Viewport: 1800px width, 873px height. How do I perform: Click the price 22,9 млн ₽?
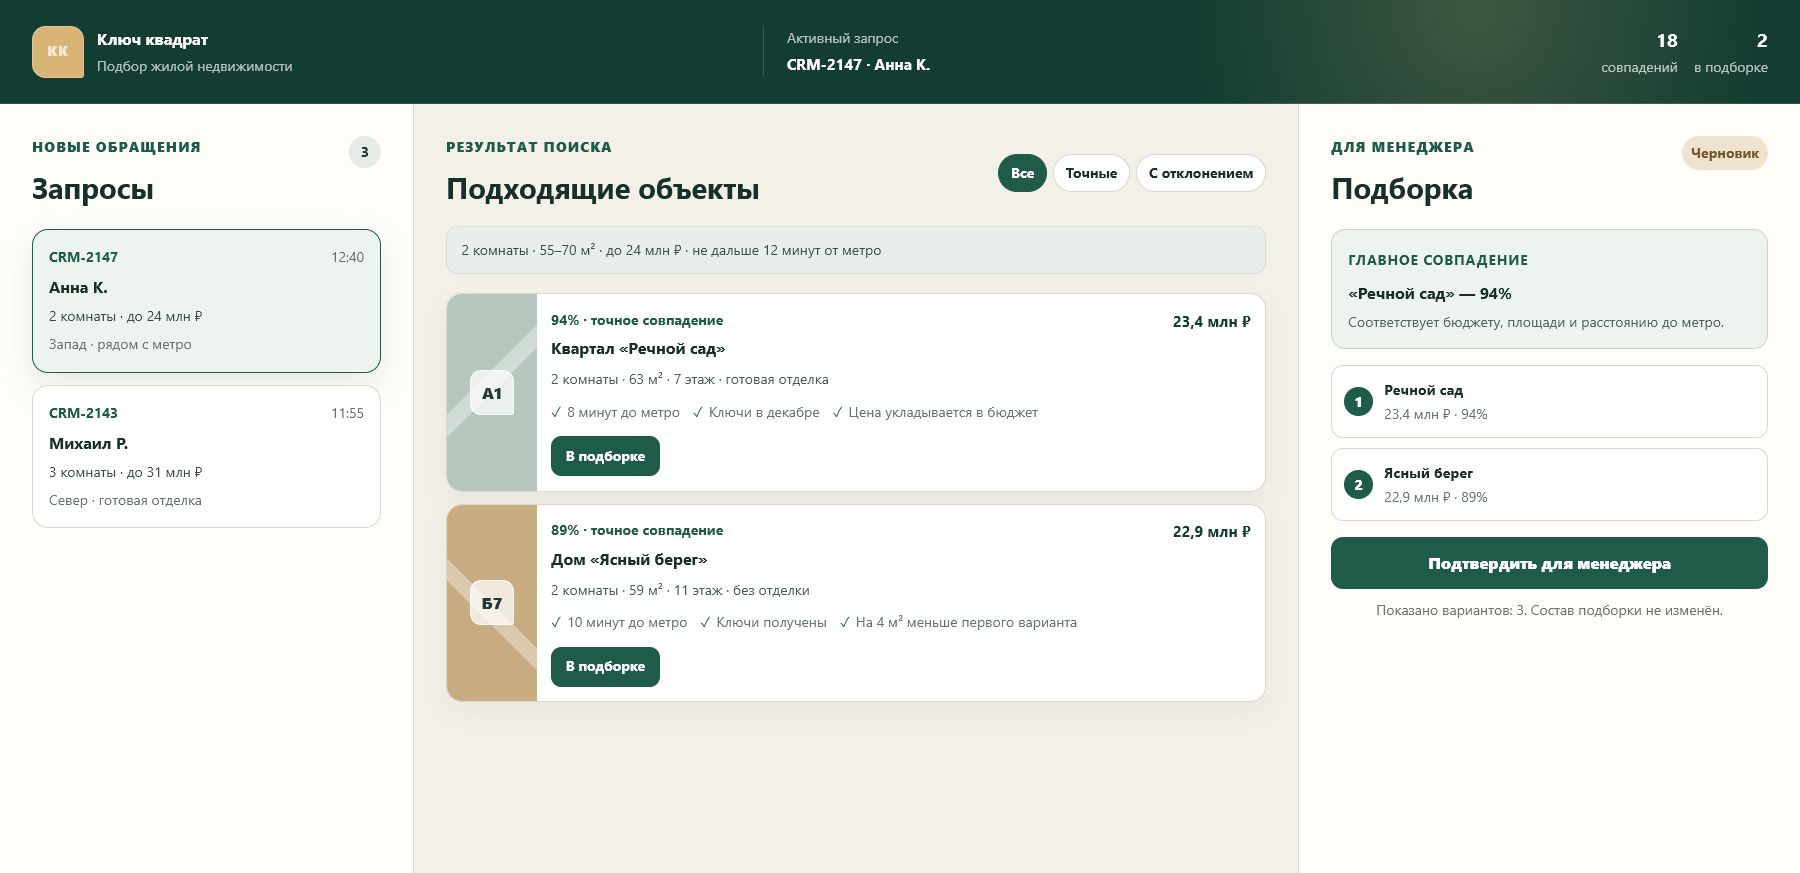(x=1211, y=532)
